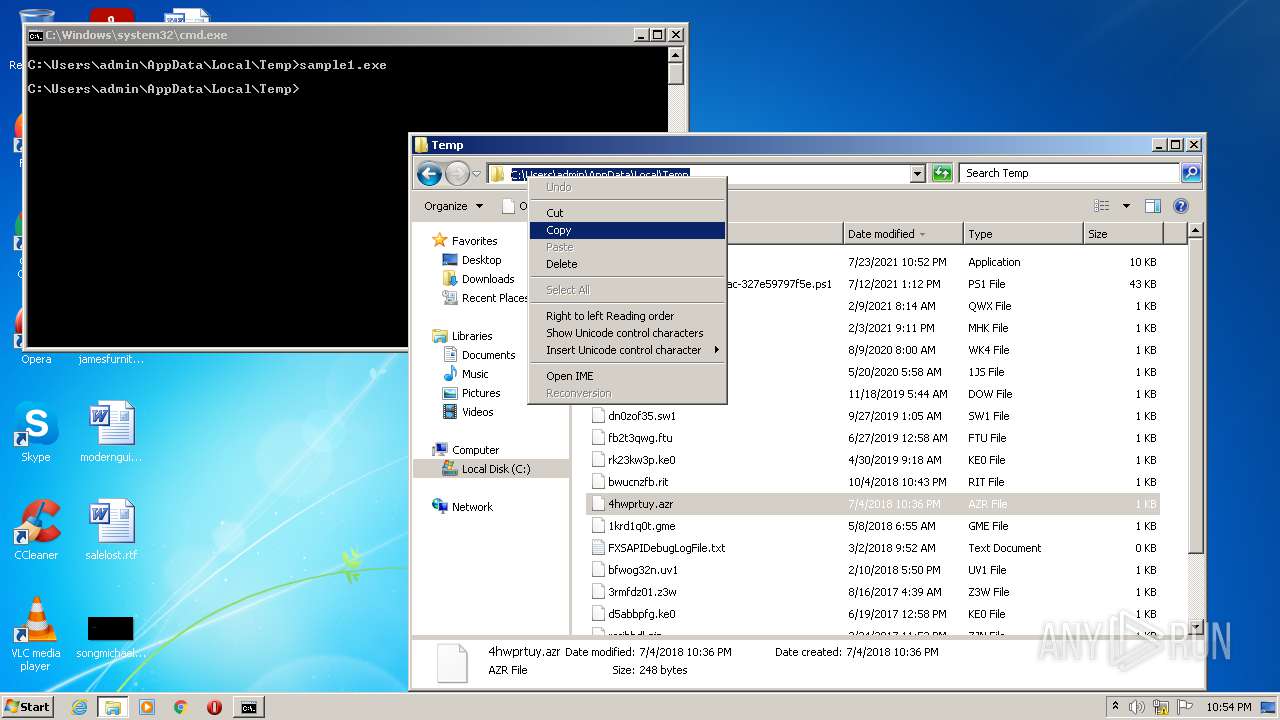Screen dimensions: 1280x720
Task: Open the Explorer Help question mark icon
Action: (x=1180, y=206)
